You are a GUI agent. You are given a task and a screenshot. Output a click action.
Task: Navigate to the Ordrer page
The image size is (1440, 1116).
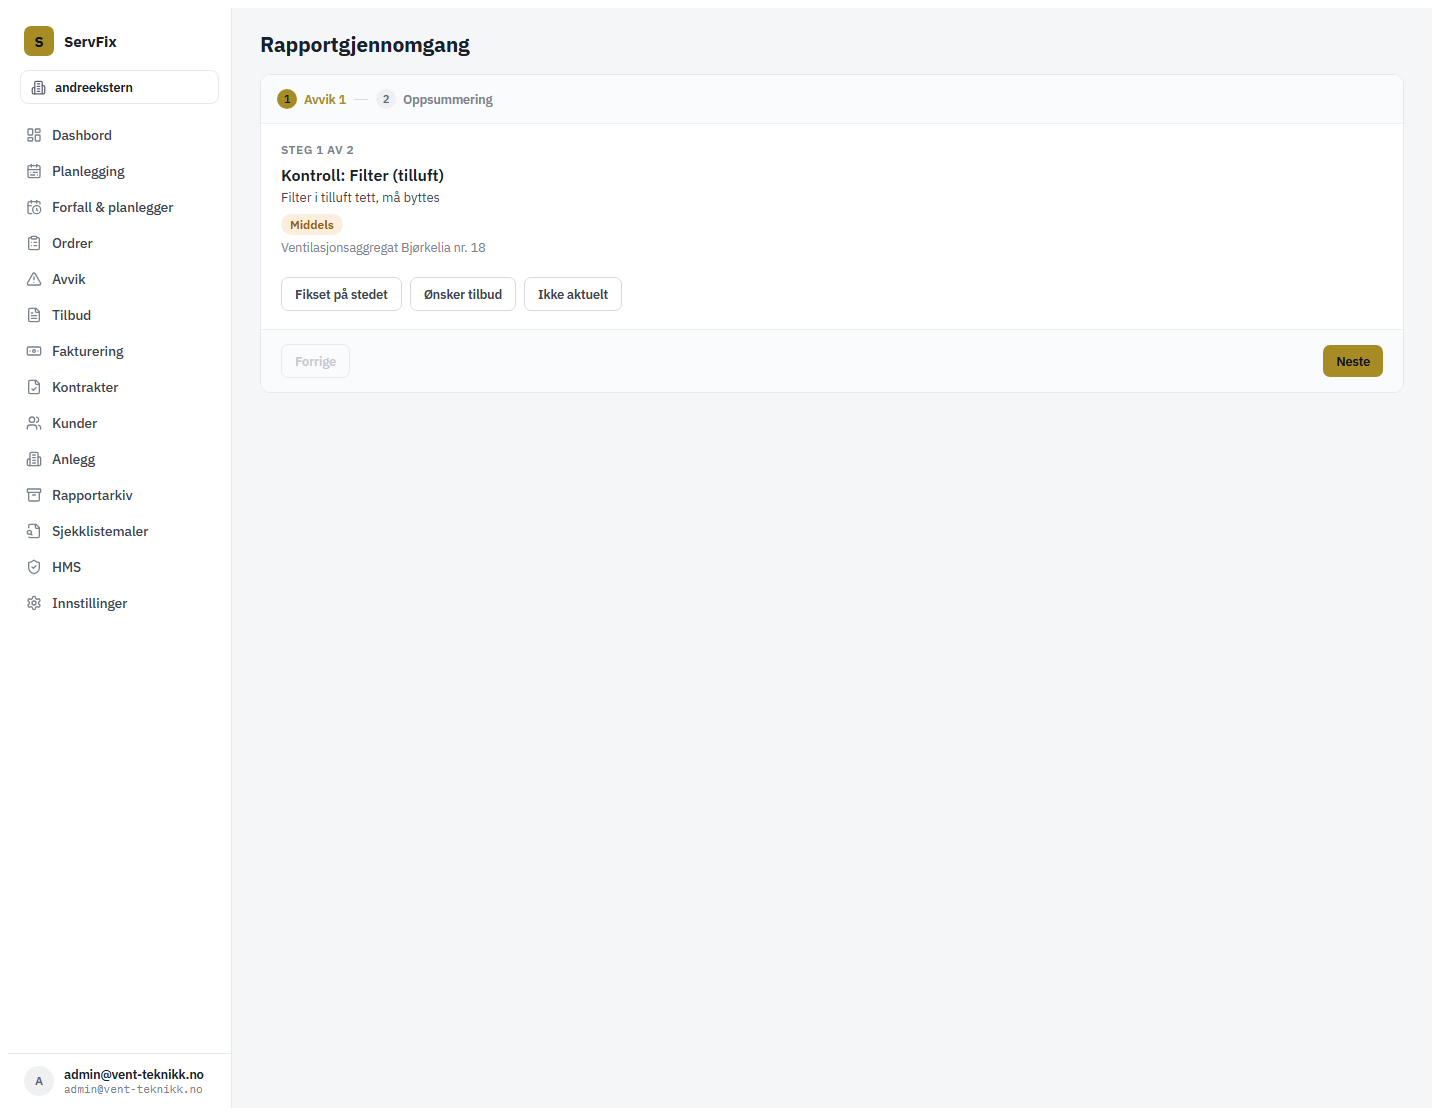(119, 243)
